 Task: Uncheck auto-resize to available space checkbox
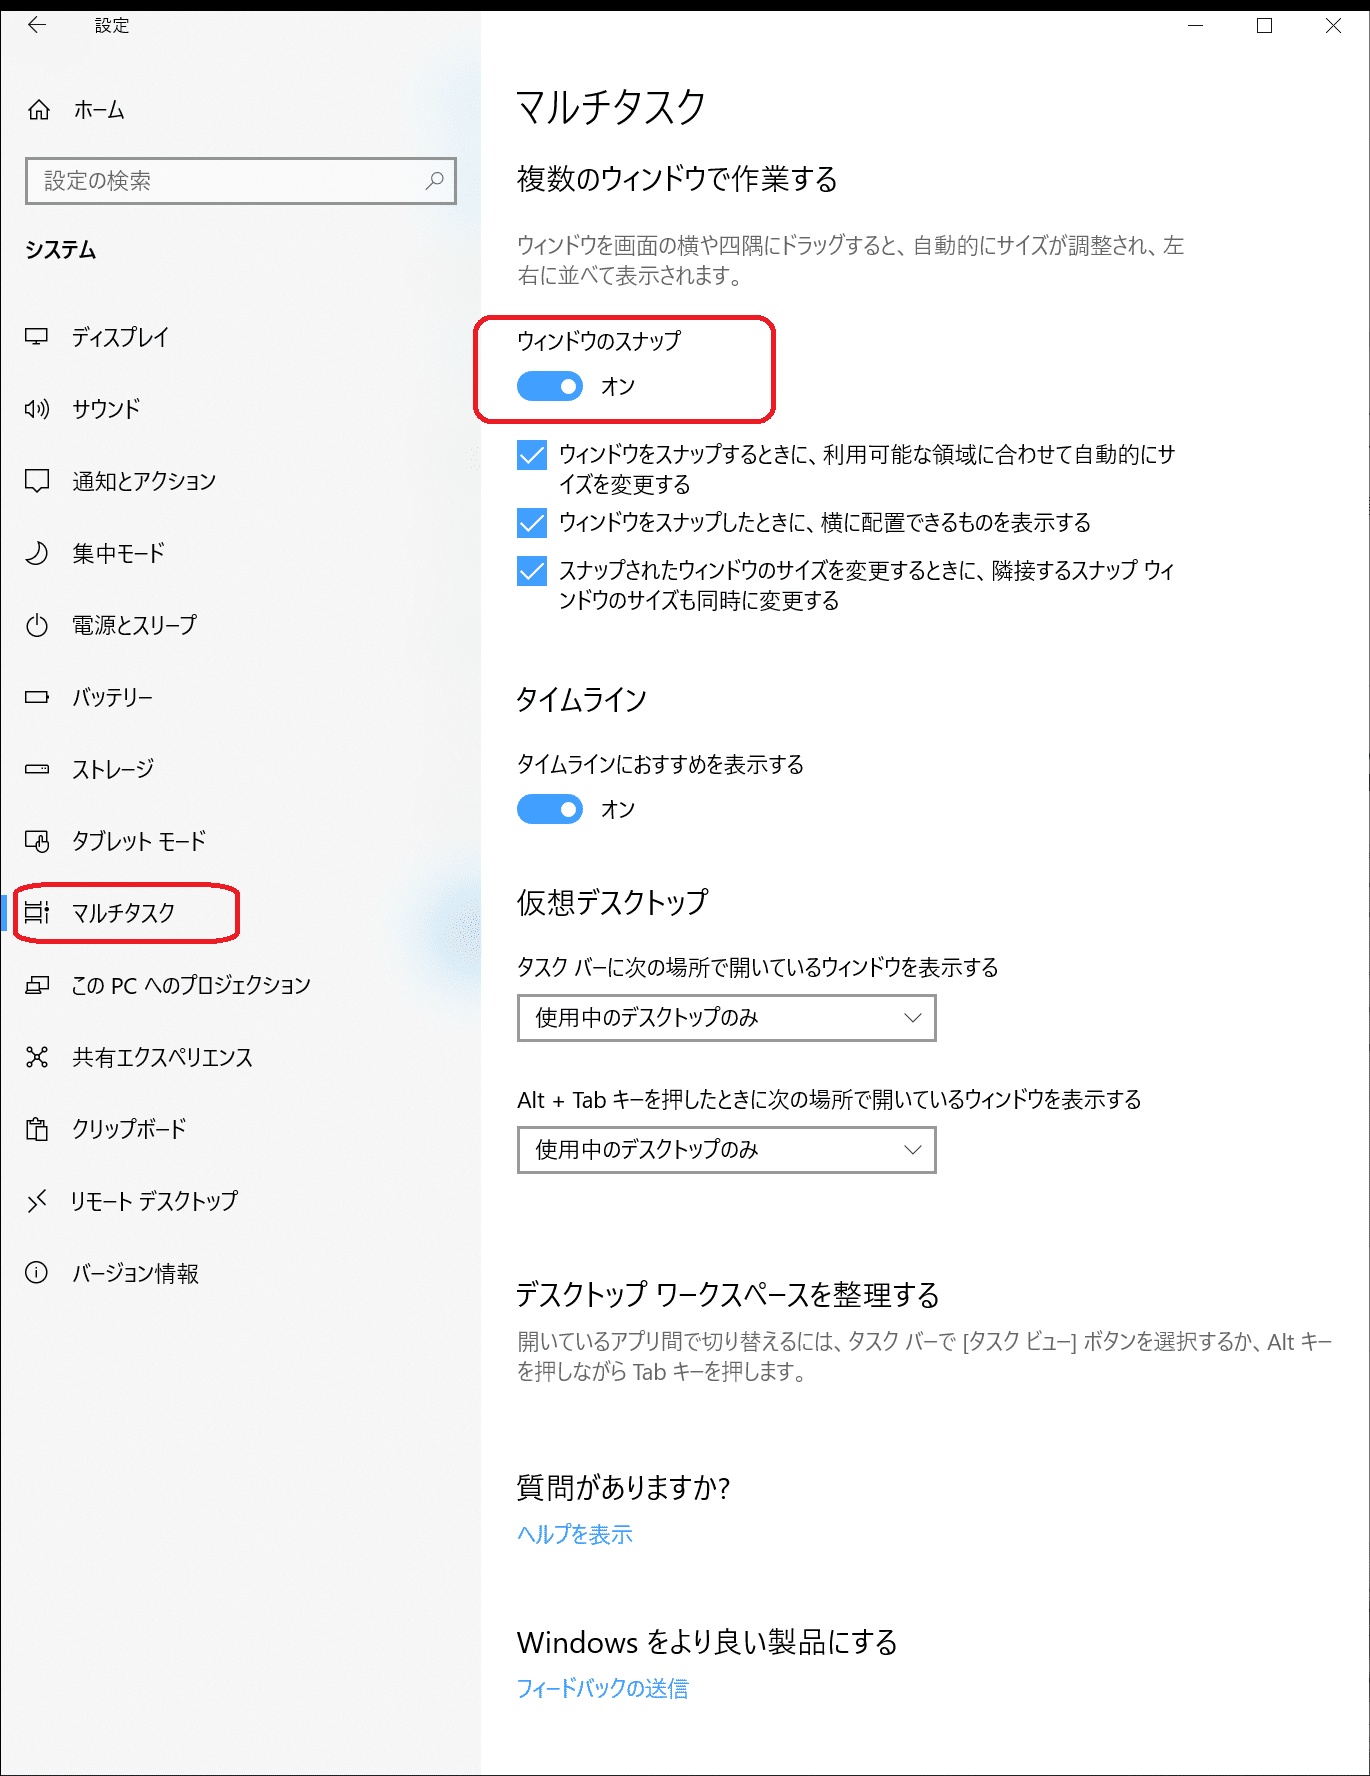click(532, 455)
